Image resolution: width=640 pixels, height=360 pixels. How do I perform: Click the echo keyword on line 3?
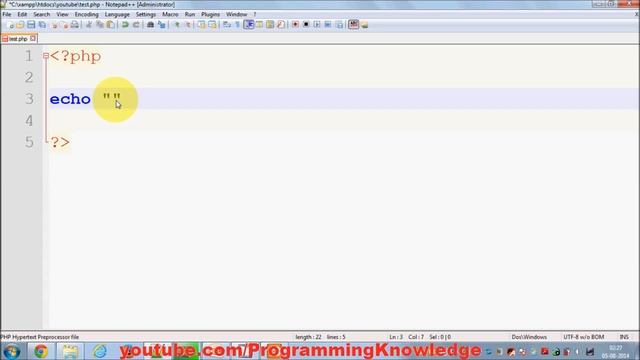(x=70, y=99)
